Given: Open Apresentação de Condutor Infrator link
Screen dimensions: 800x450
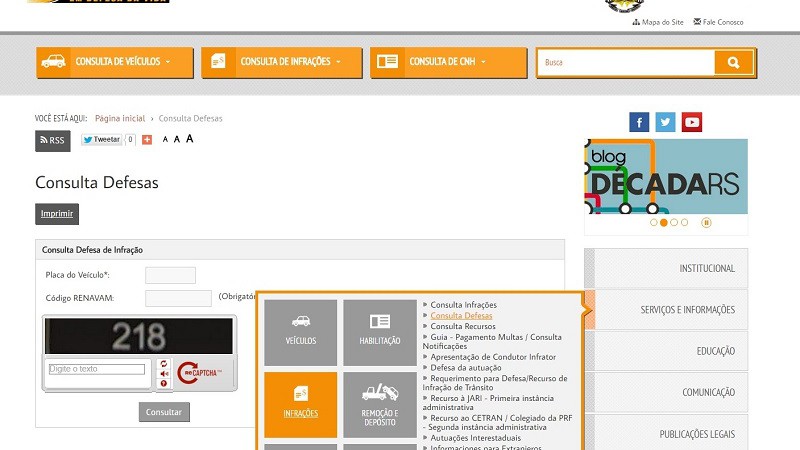Looking at the screenshot, I should click(x=493, y=357).
